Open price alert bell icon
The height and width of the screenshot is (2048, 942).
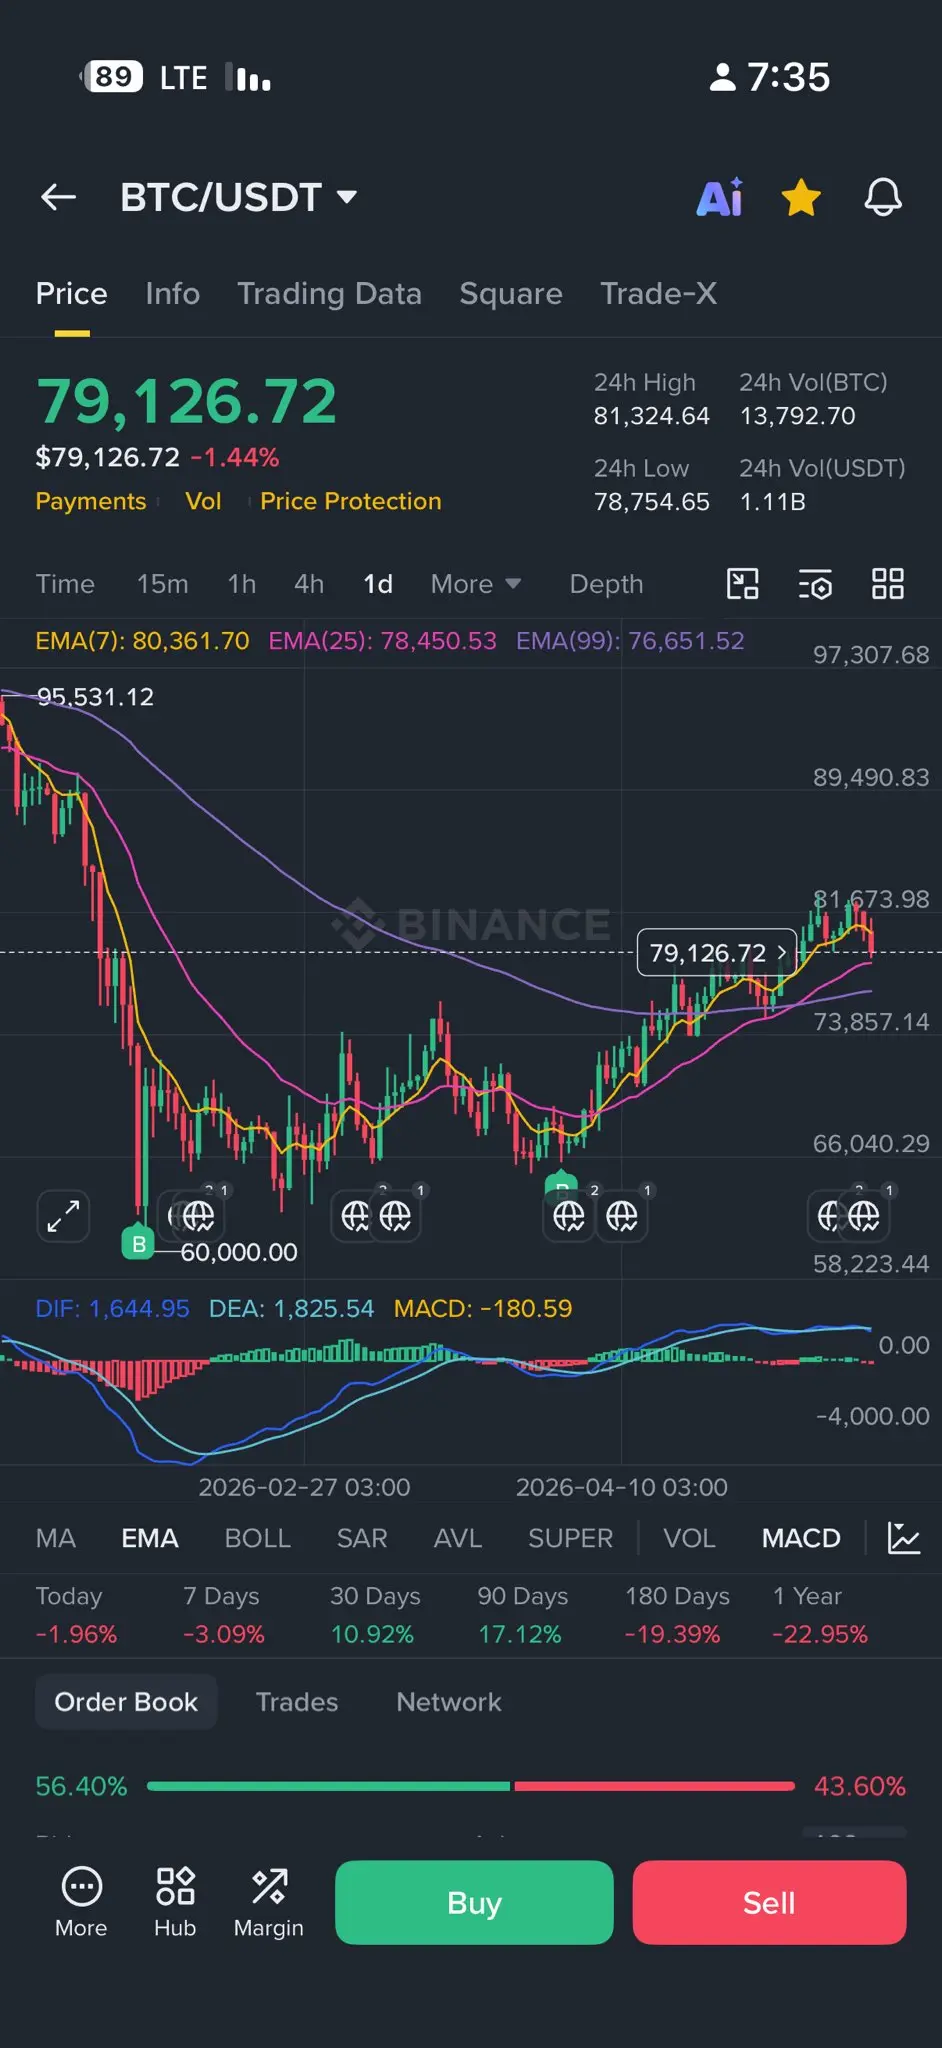click(883, 197)
